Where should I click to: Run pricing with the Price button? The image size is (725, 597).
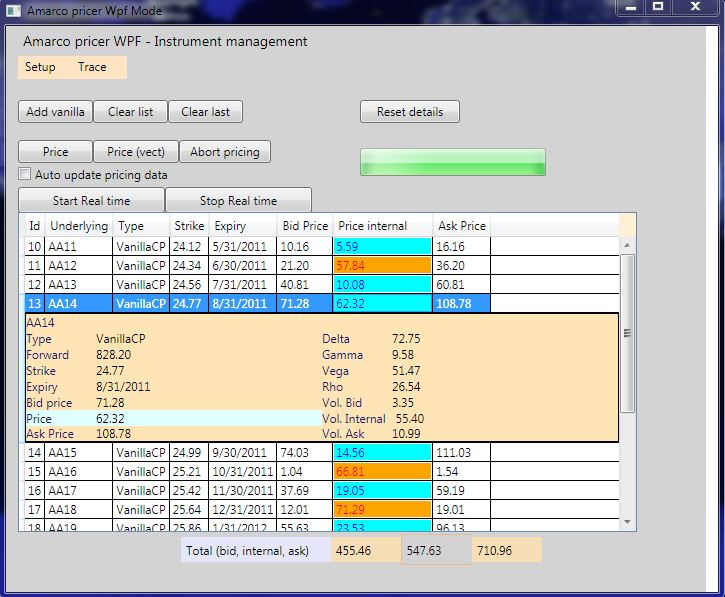coord(55,152)
